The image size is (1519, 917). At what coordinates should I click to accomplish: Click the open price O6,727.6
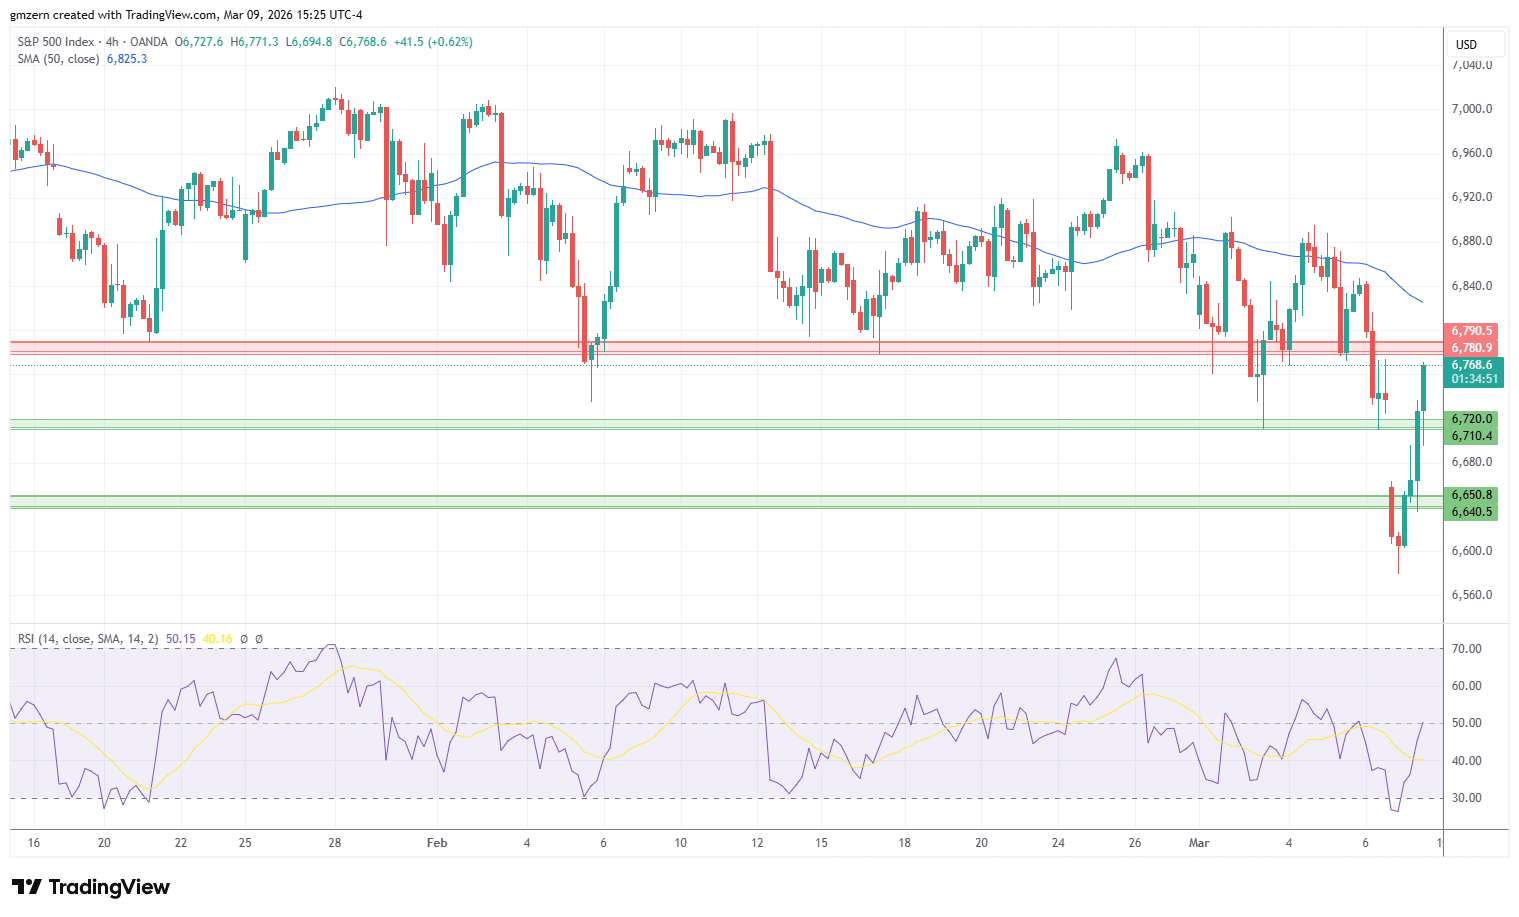200,42
